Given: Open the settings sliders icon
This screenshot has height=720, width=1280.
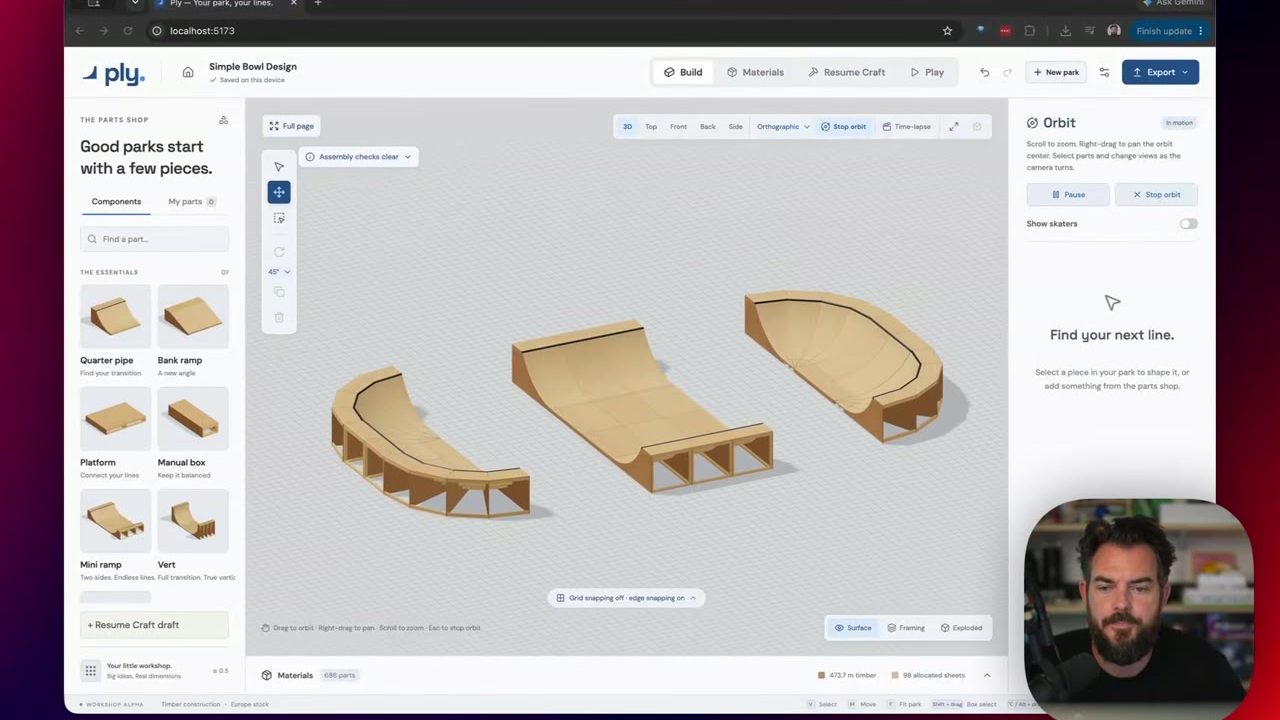Looking at the screenshot, I should [1104, 72].
